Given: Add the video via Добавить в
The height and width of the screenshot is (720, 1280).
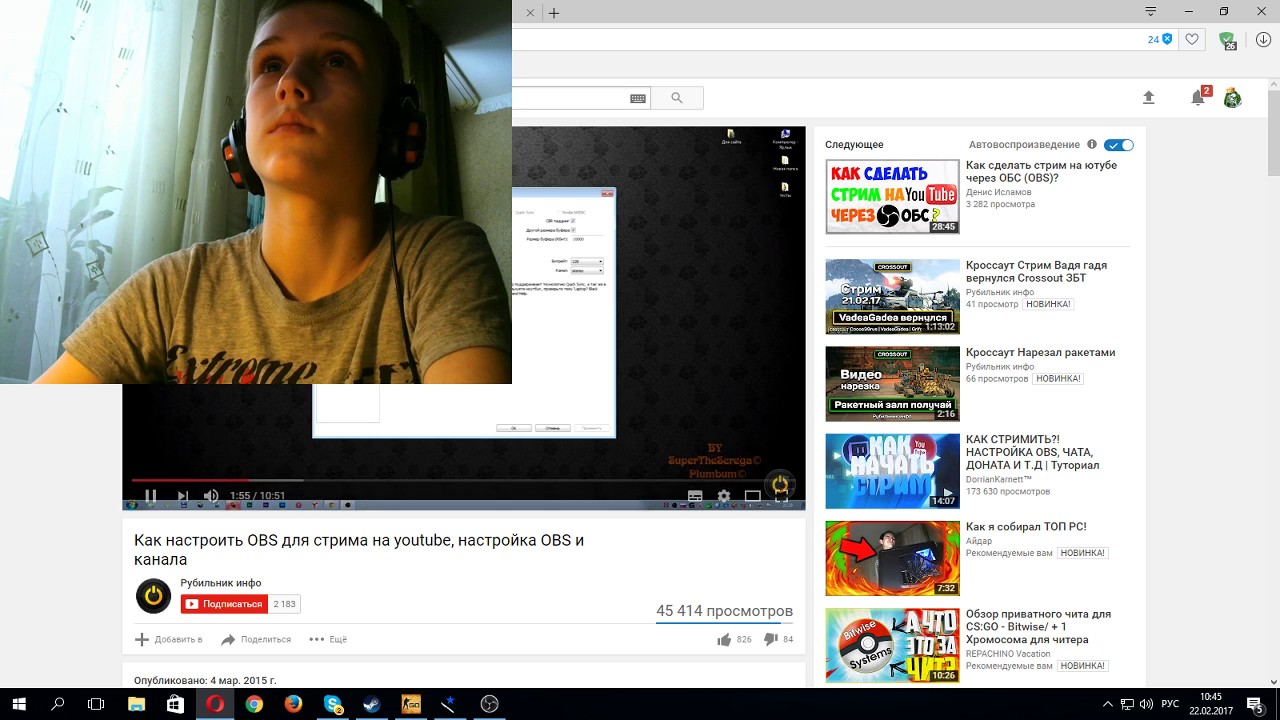Looking at the screenshot, I should tap(169, 640).
